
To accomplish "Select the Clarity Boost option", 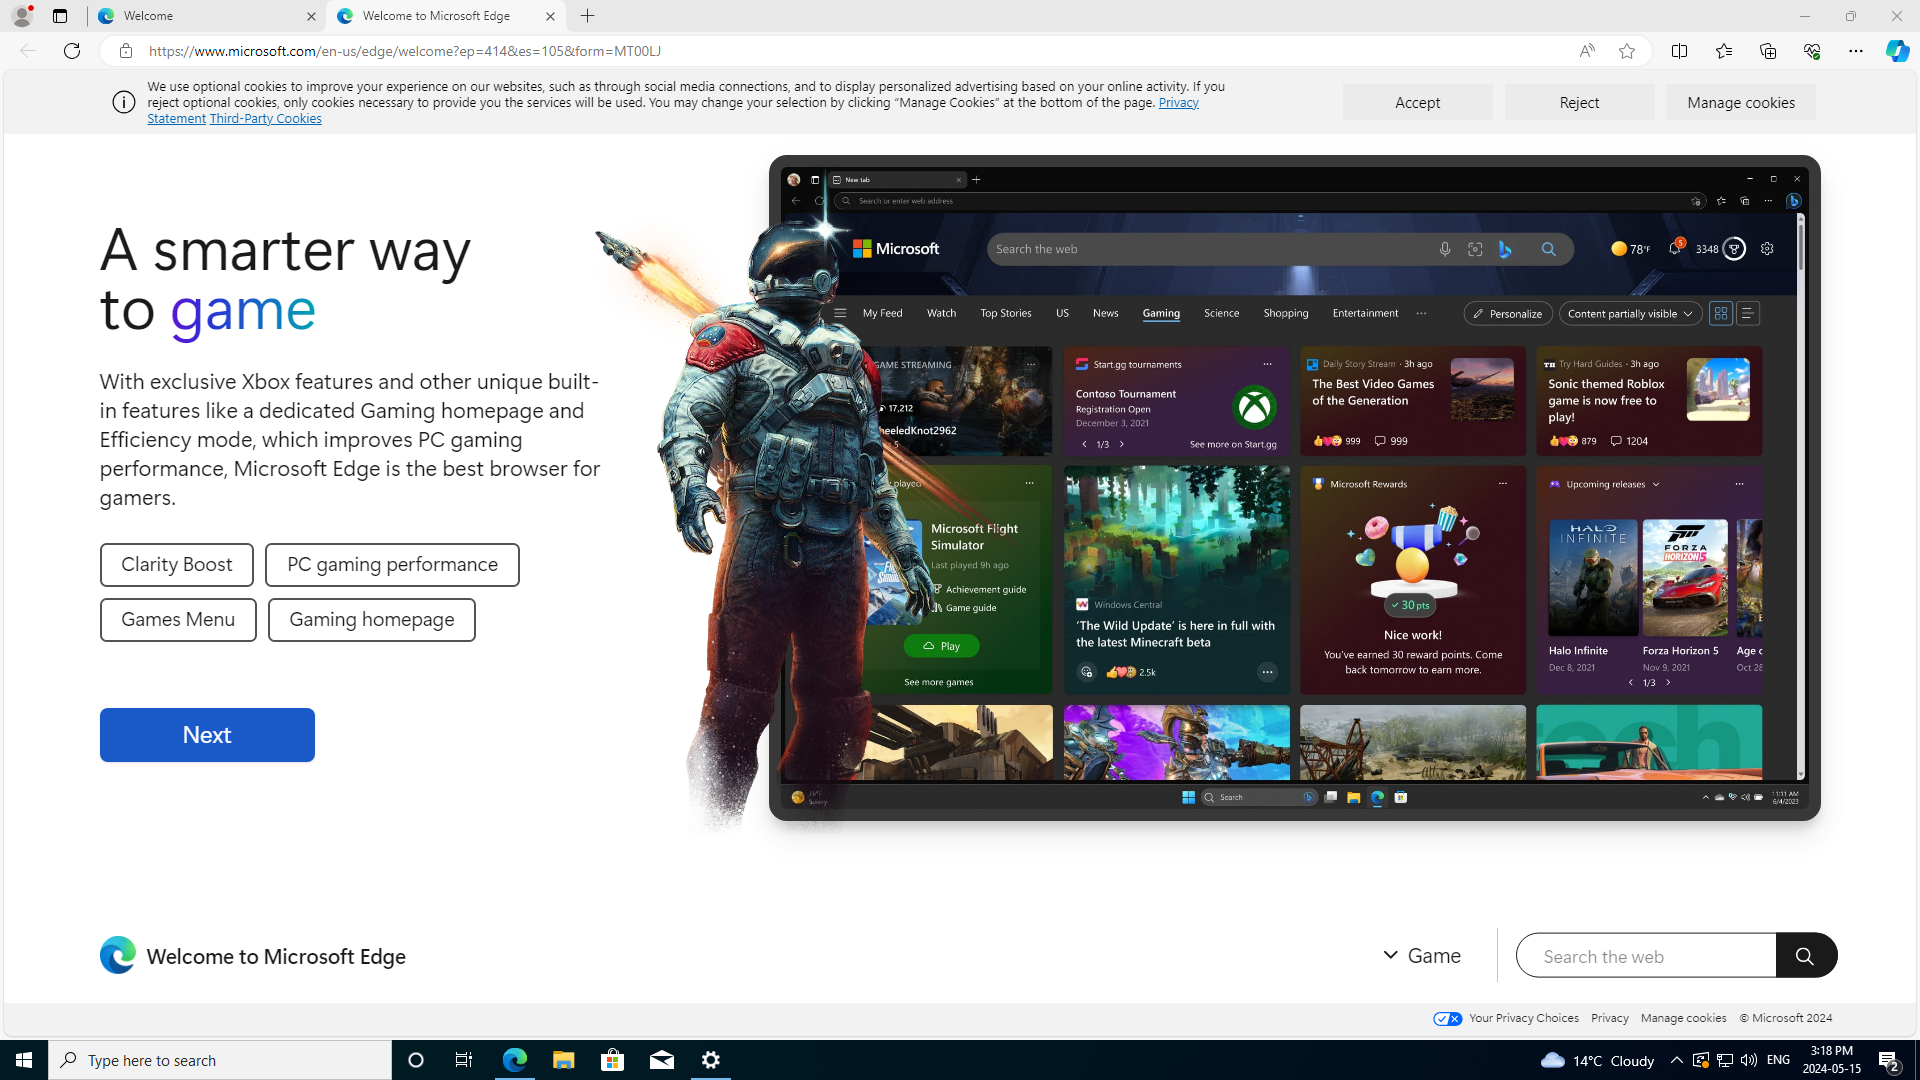I will coord(176,565).
